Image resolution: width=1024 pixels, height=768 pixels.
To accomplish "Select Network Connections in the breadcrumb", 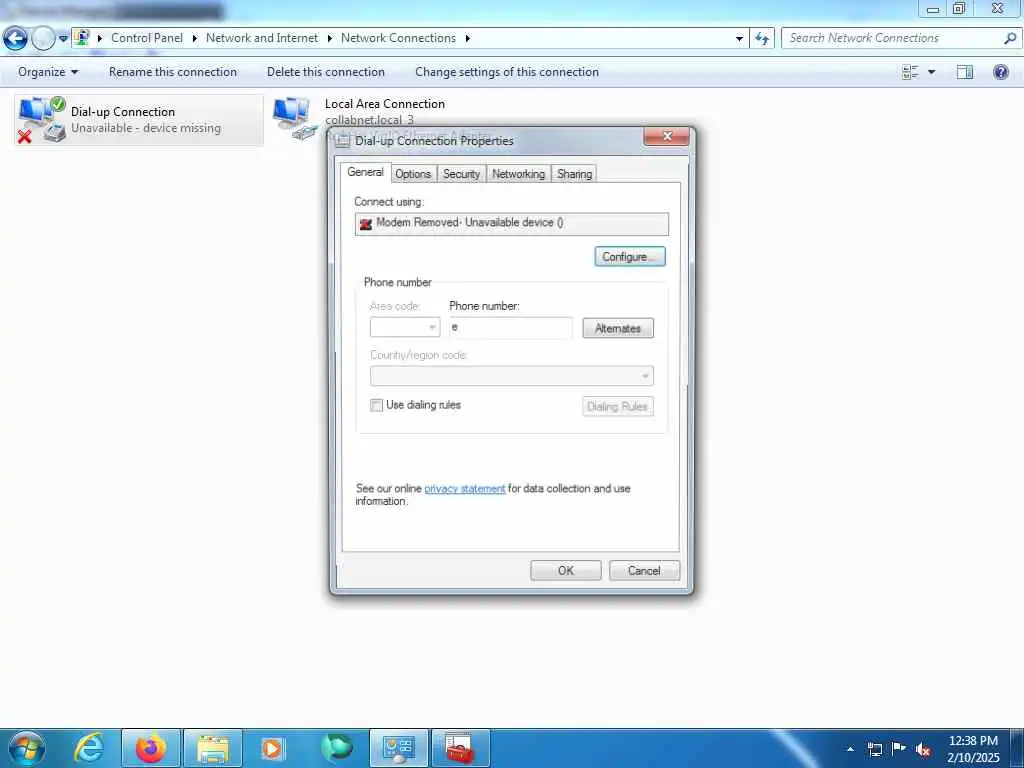I will click(x=398, y=38).
